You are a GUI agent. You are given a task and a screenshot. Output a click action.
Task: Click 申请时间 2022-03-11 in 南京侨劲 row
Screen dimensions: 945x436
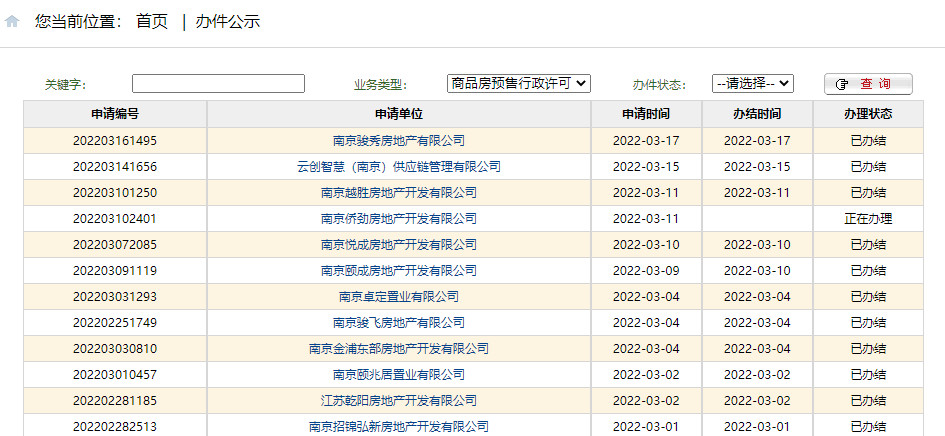point(646,219)
